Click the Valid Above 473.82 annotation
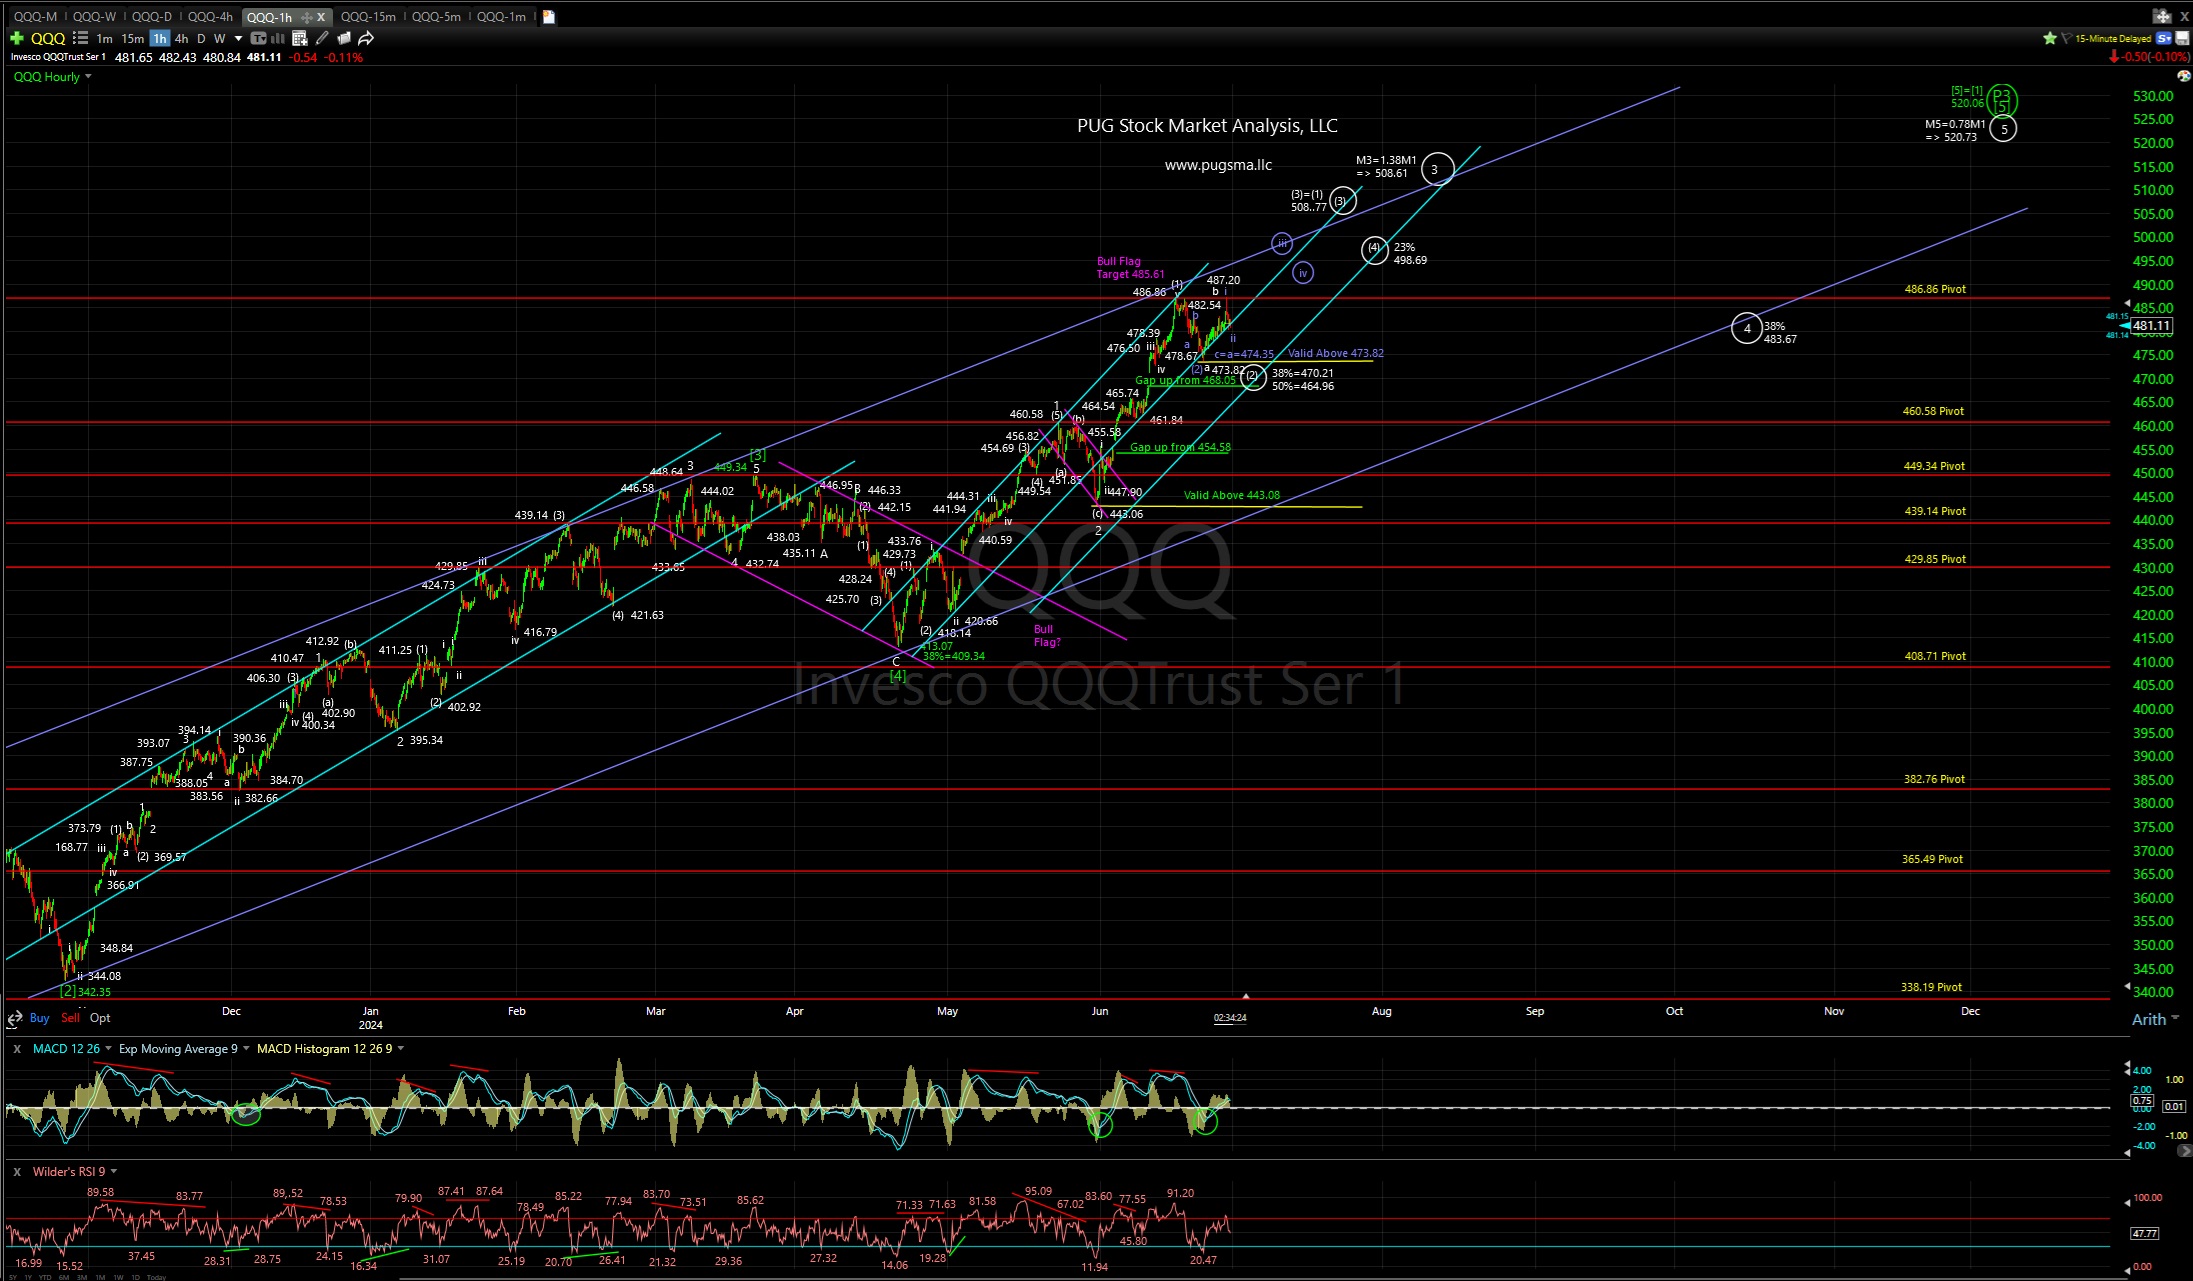 tap(1336, 353)
